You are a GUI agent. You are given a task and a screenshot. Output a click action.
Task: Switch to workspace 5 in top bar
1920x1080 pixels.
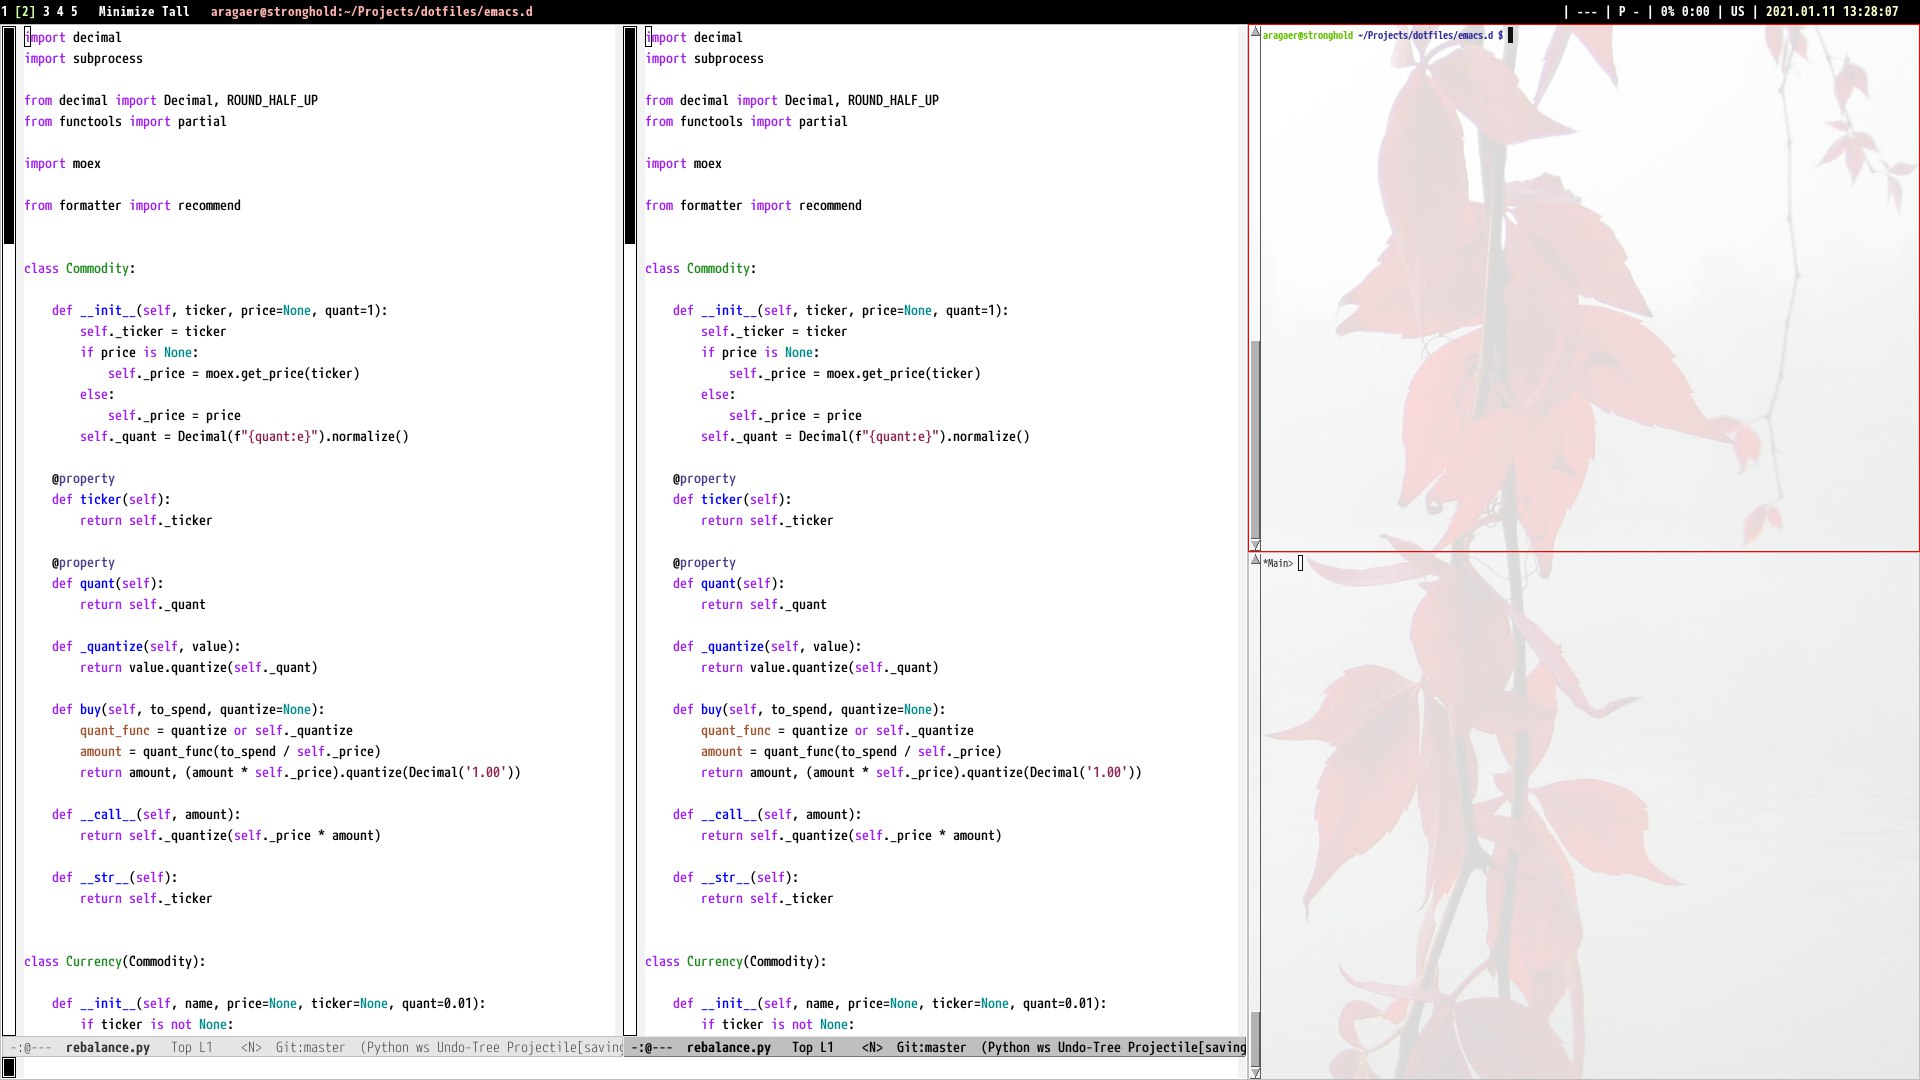[x=74, y=12]
